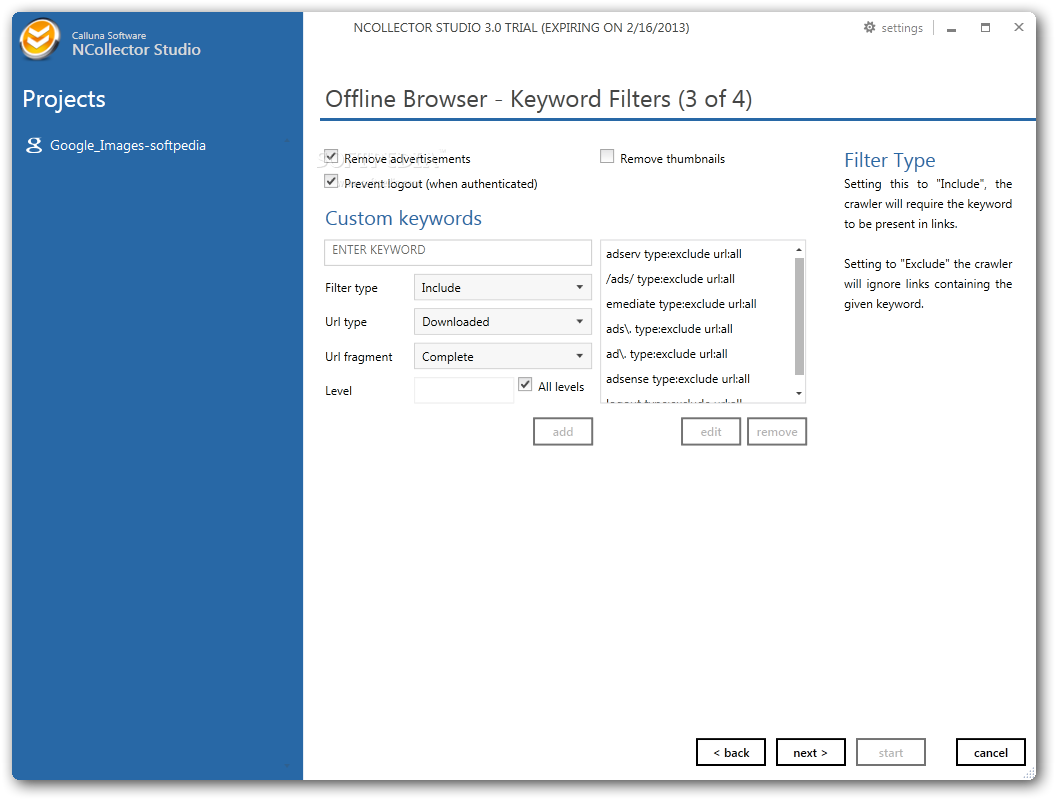The image size is (1056, 800).
Task: Toggle Prevent logout when authenticated
Action: [x=331, y=181]
